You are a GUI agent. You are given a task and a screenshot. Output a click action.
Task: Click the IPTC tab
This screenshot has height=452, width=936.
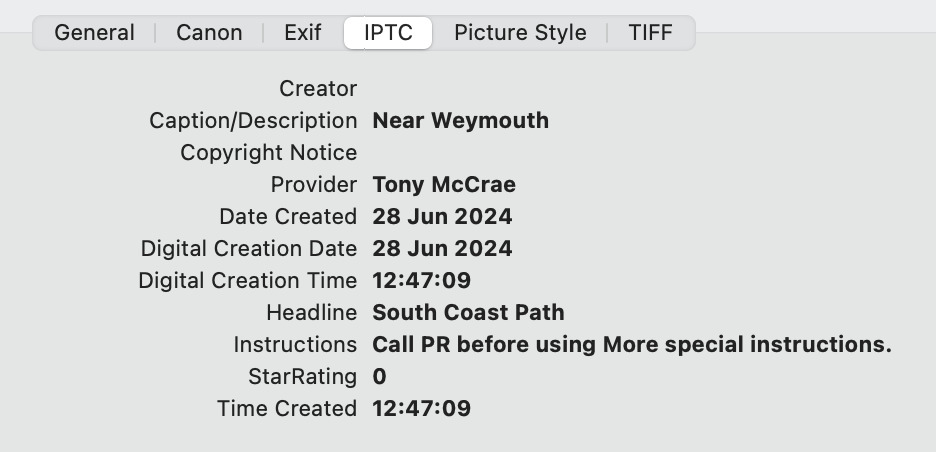click(388, 32)
